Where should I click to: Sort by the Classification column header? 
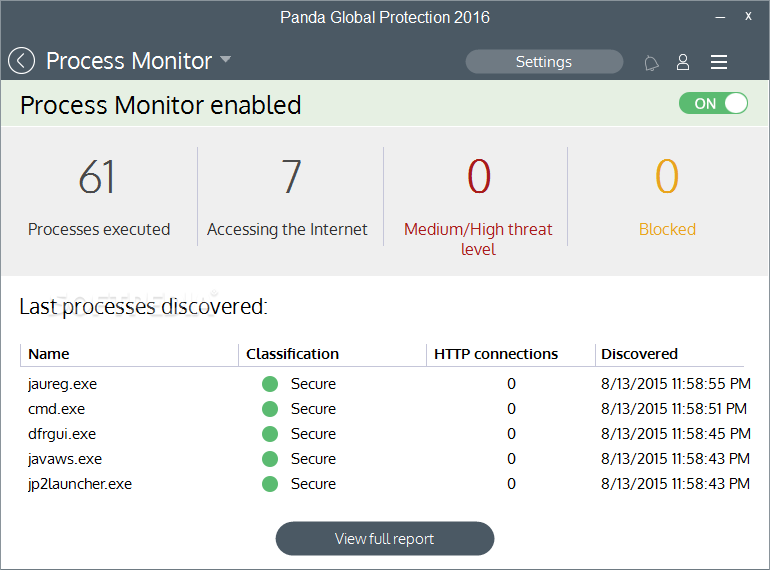click(292, 354)
